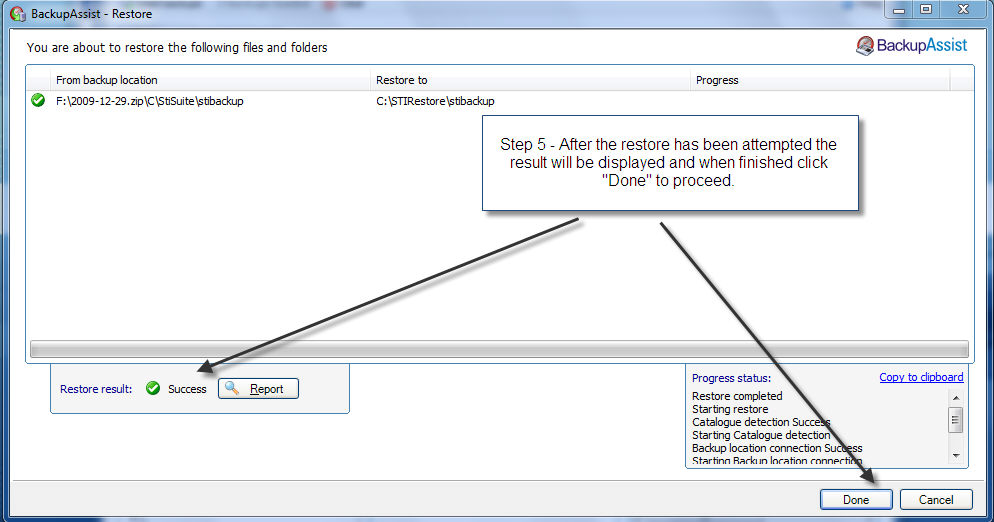Click the overall restore progress bar
994x522 pixels.
500,349
